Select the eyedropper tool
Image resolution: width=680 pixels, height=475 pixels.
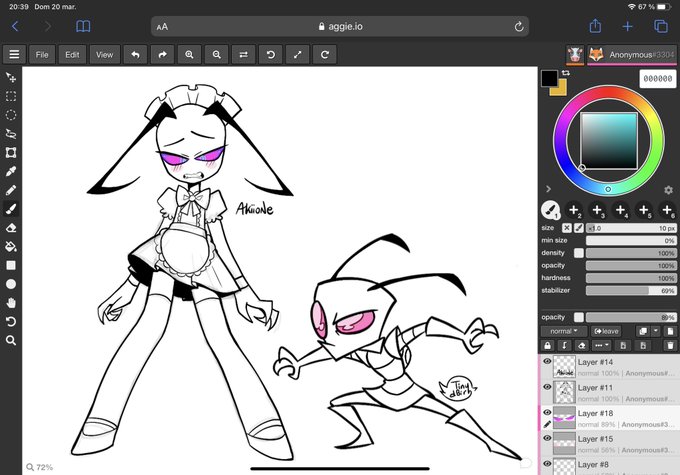11,171
